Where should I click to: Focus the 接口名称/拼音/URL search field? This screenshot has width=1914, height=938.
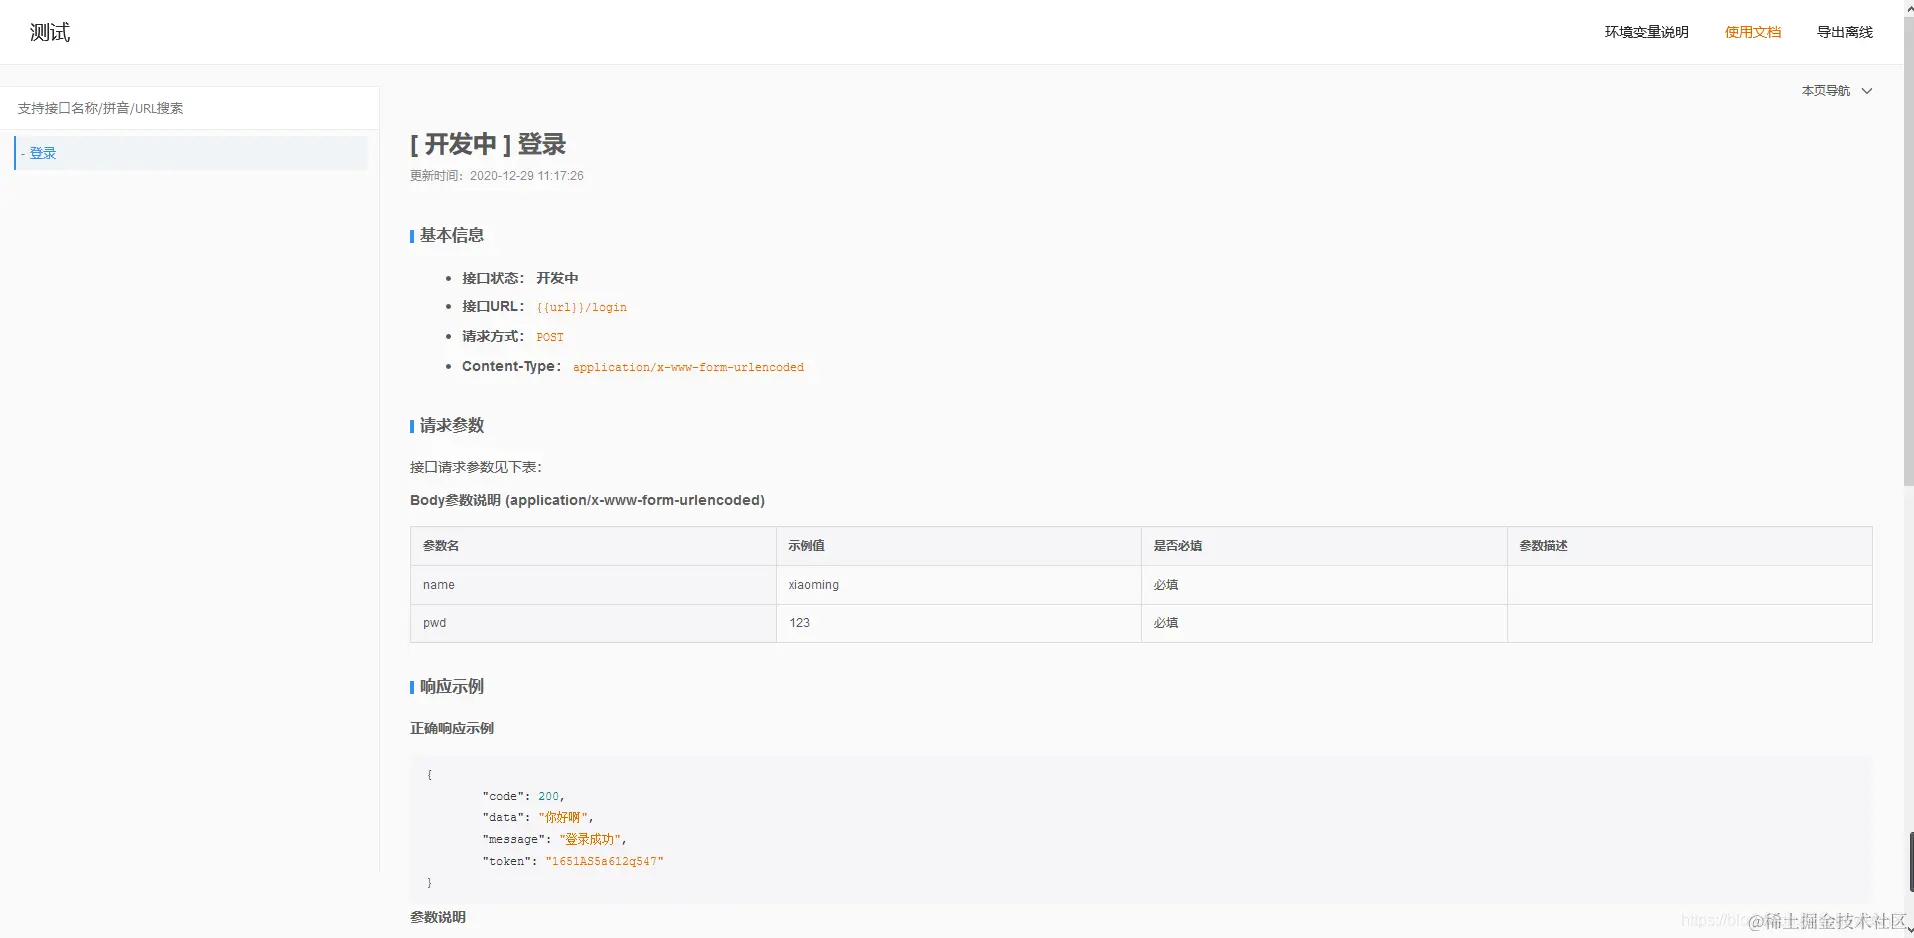tap(189, 108)
